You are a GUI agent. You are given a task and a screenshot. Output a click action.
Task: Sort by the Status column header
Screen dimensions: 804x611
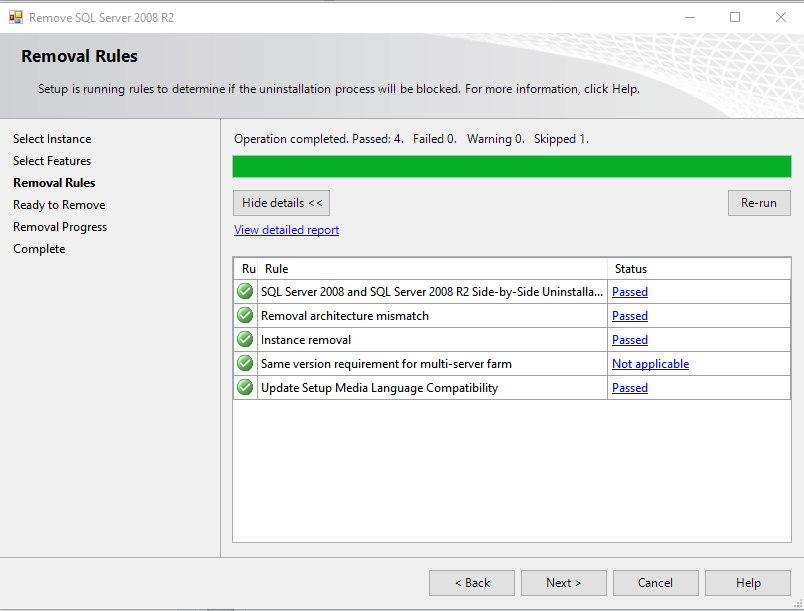click(x=698, y=269)
